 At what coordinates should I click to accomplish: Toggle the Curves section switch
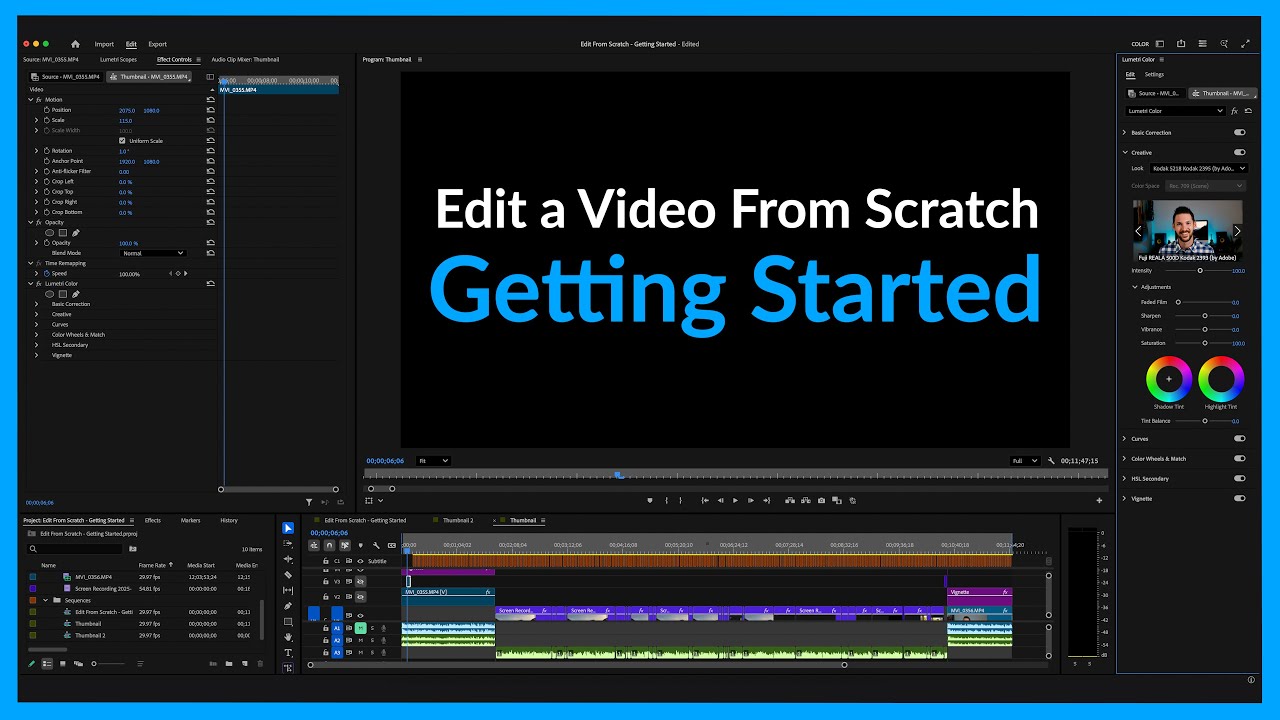pos(1240,438)
